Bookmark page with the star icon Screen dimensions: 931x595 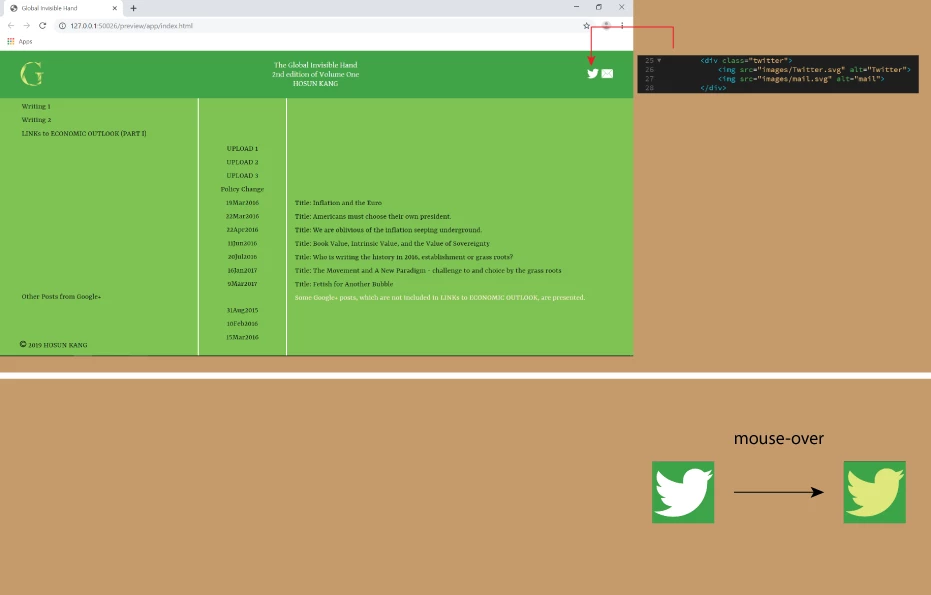point(587,26)
